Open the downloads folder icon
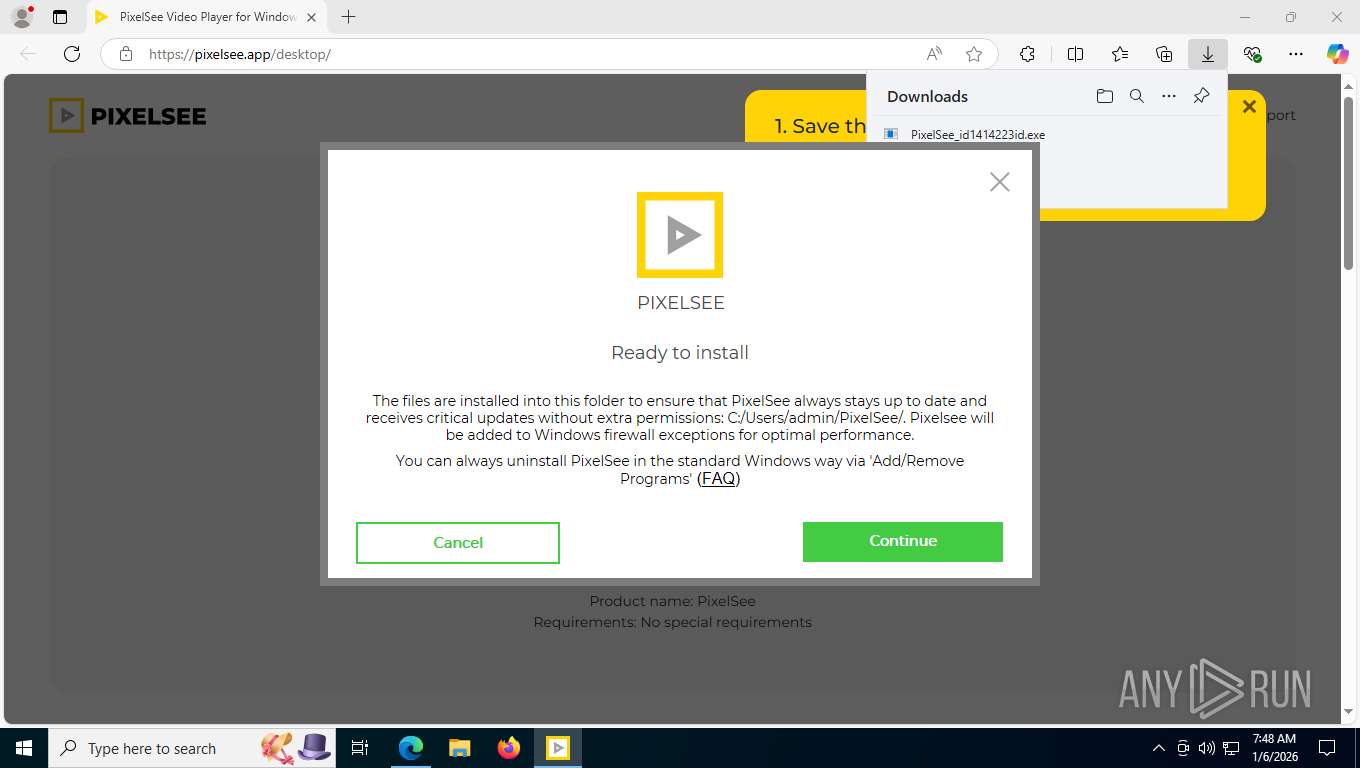This screenshot has height=768, width=1360. point(1104,96)
